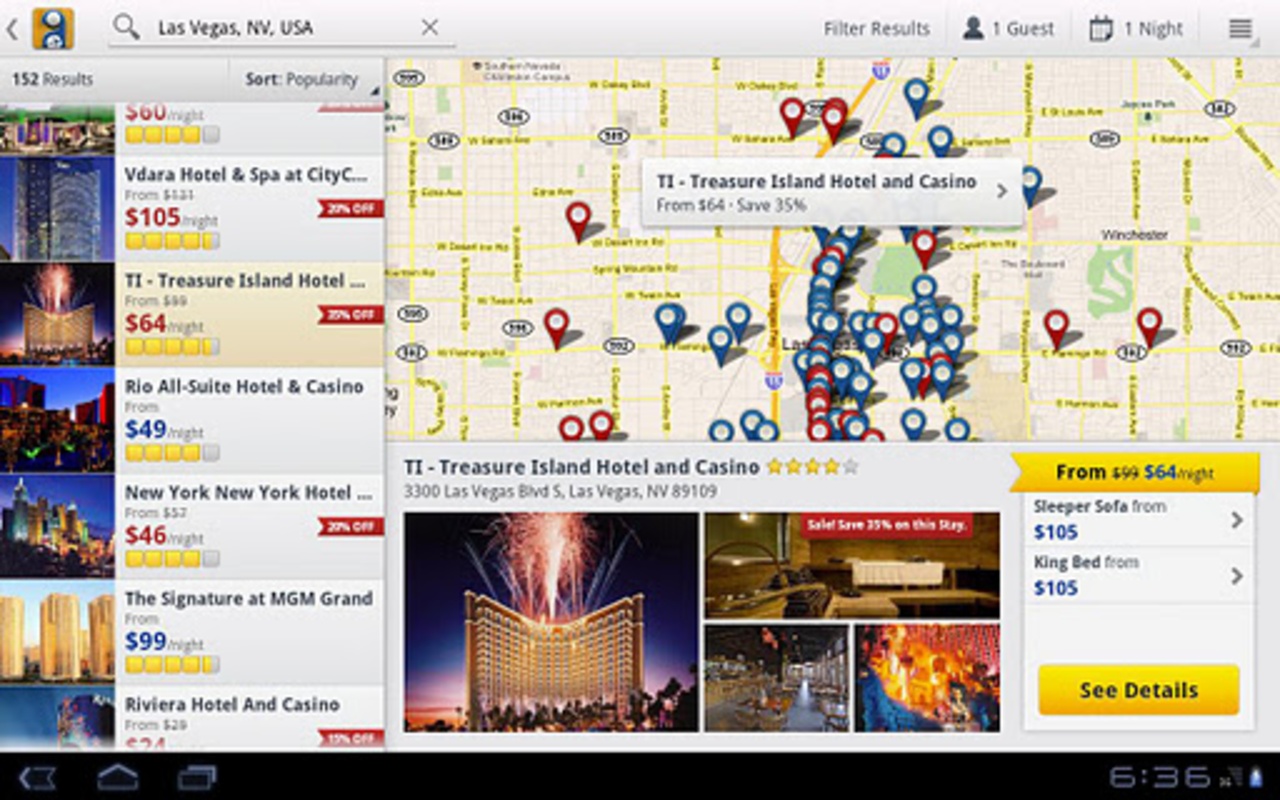Open the hotel app logo icon
Image resolution: width=1280 pixels, height=800 pixels.
click(x=53, y=28)
